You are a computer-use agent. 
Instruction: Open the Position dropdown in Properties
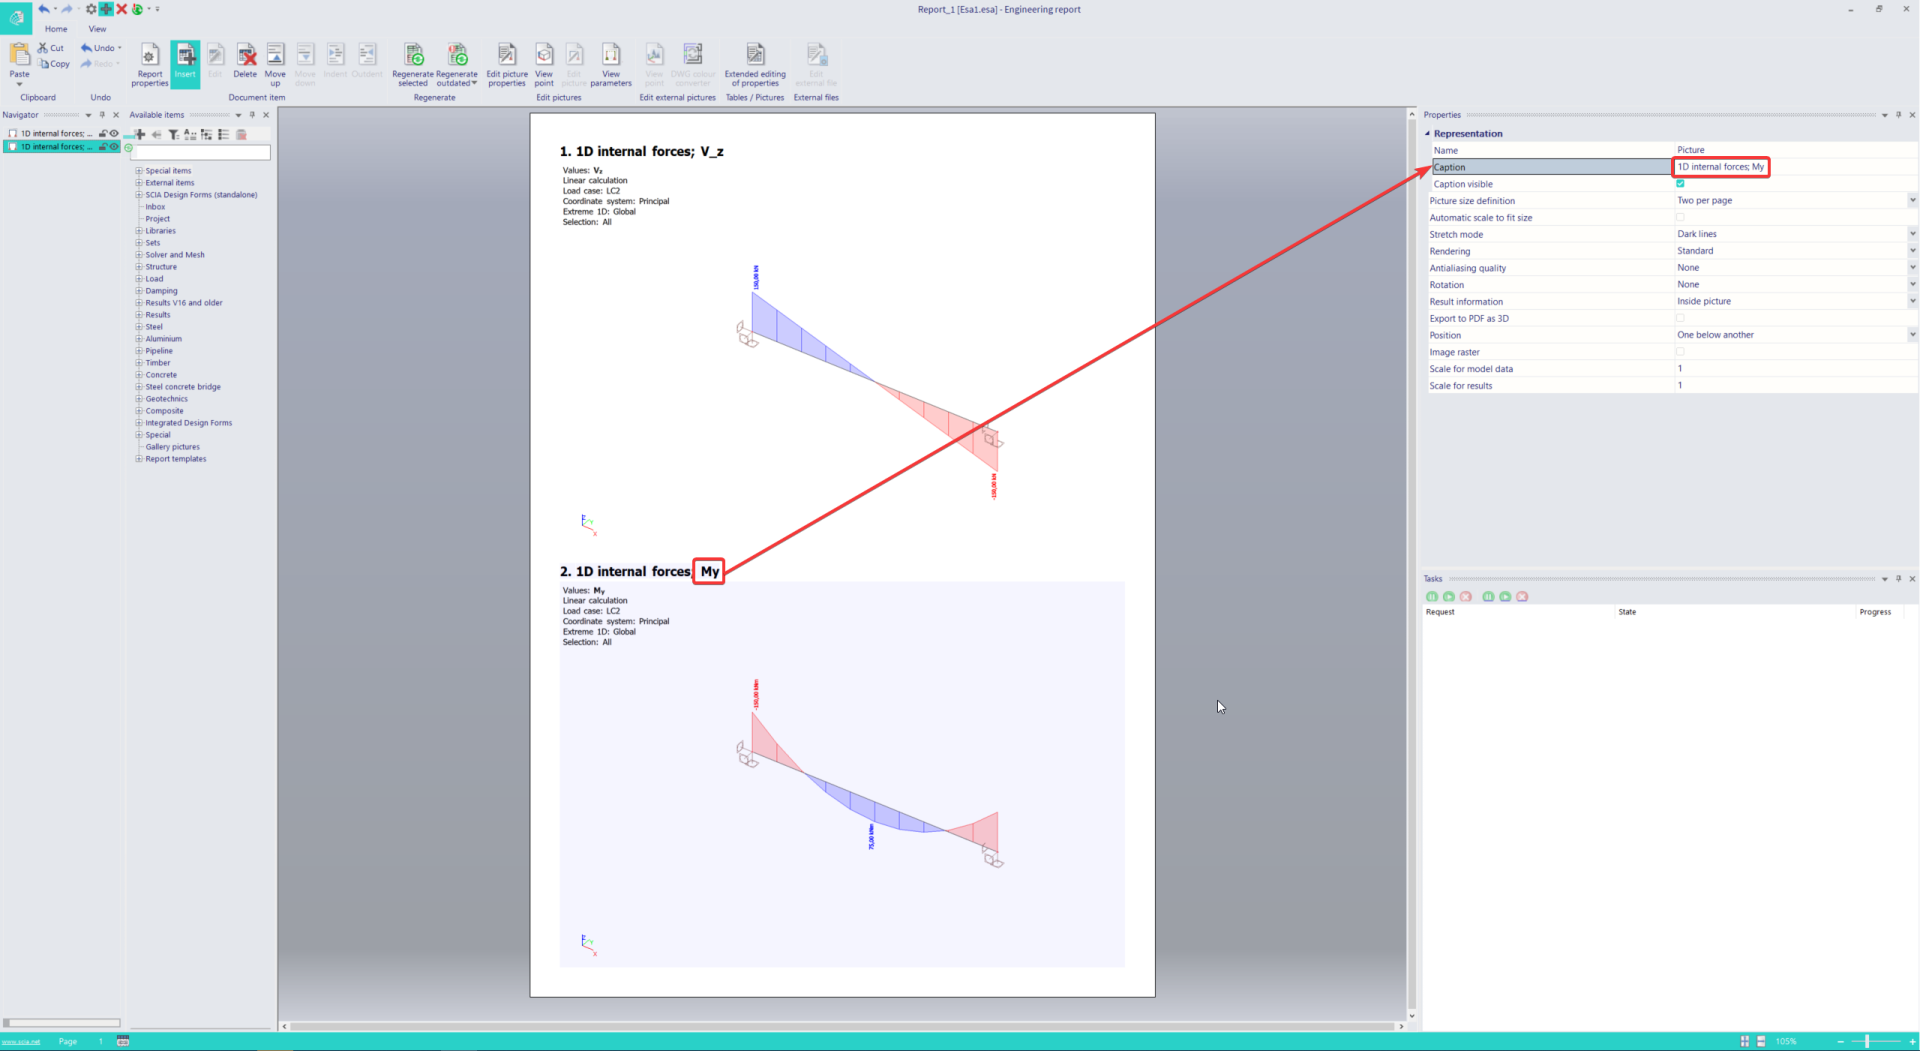(x=1912, y=335)
